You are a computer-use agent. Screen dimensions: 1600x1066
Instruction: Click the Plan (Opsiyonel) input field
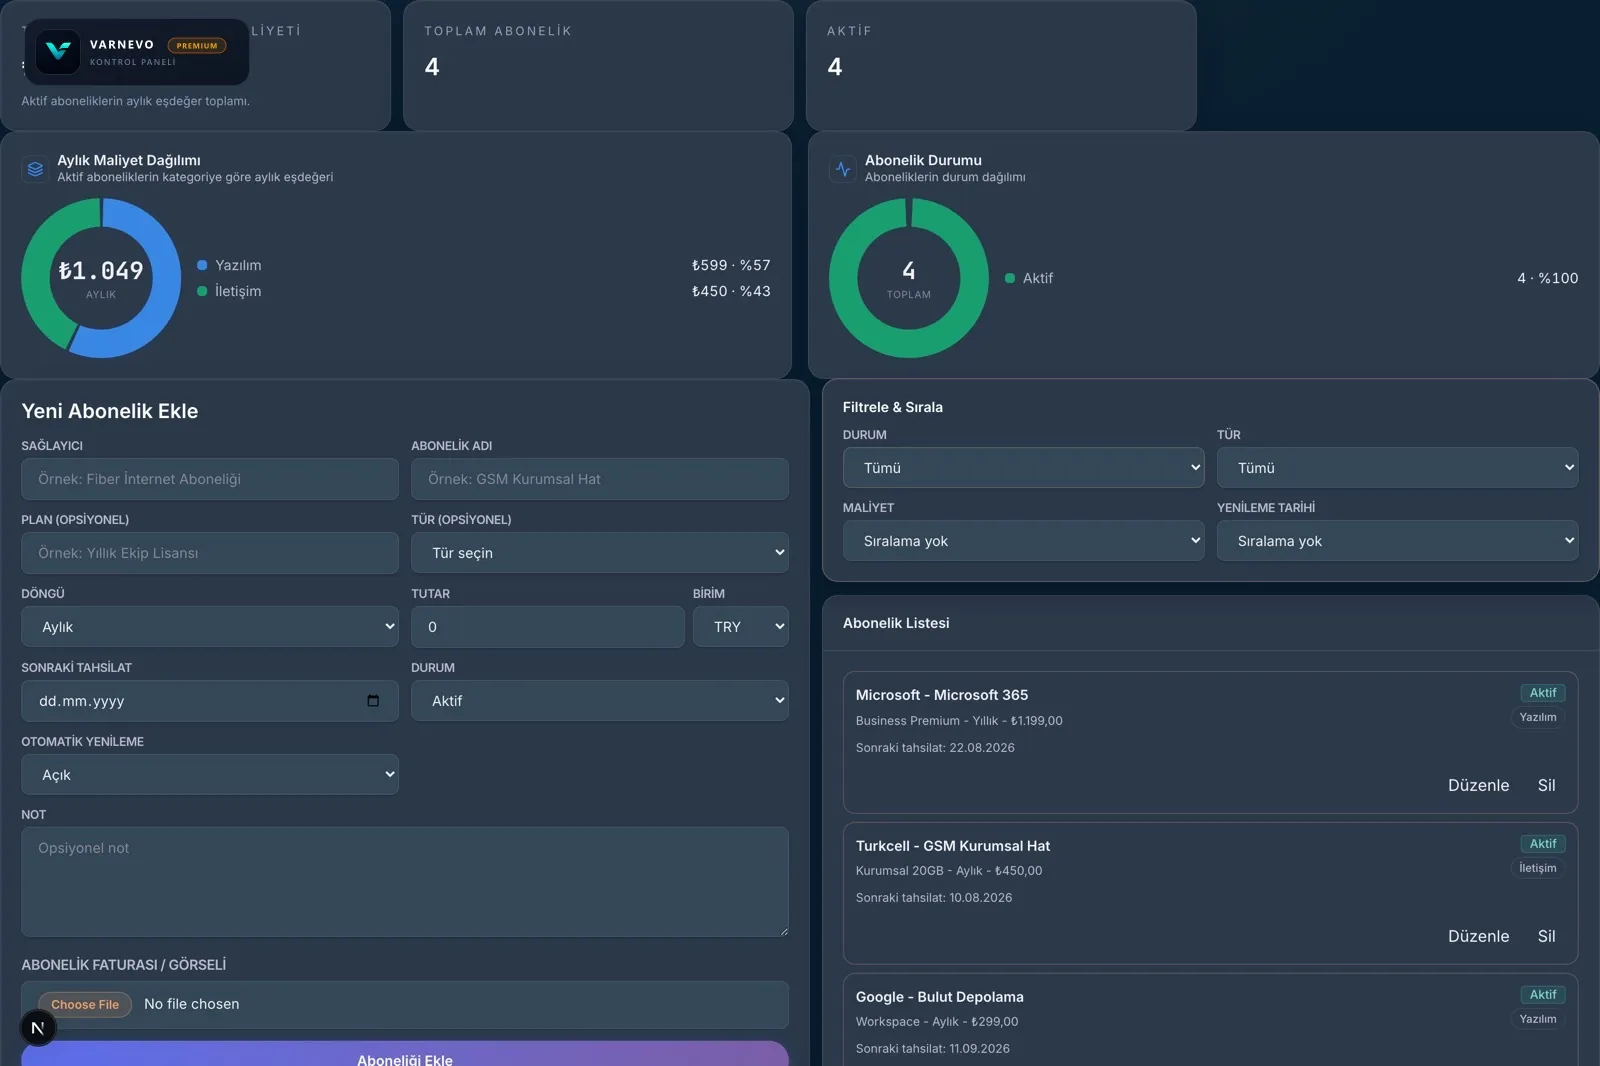click(x=210, y=553)
